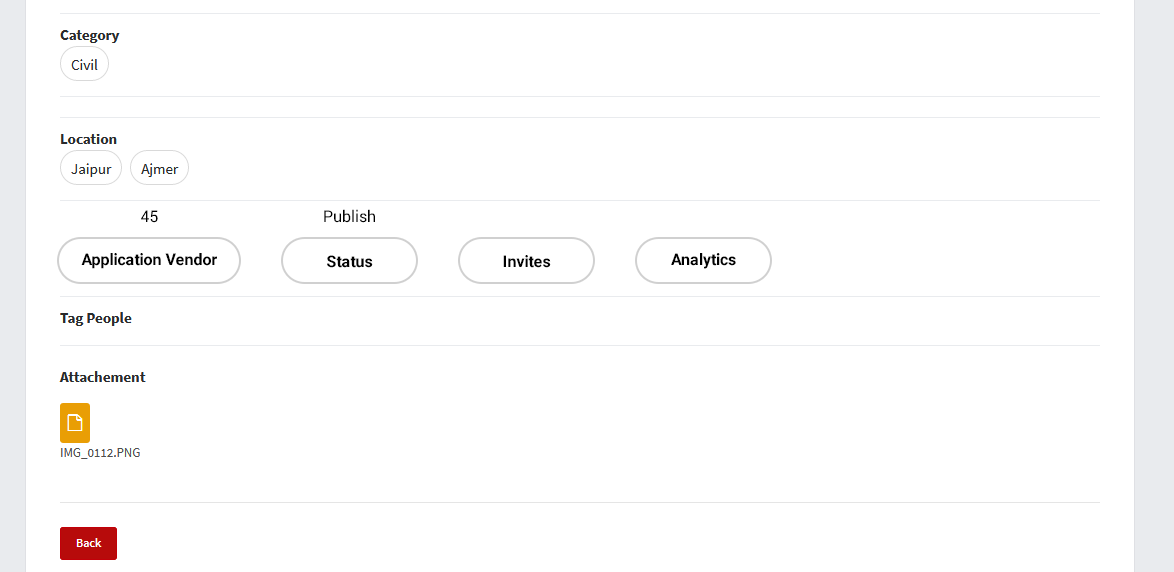Image resolution: width=1174 pixels, height=572 pixels.
Task: Select the Jaipur location tag
Action: (91, 169)
